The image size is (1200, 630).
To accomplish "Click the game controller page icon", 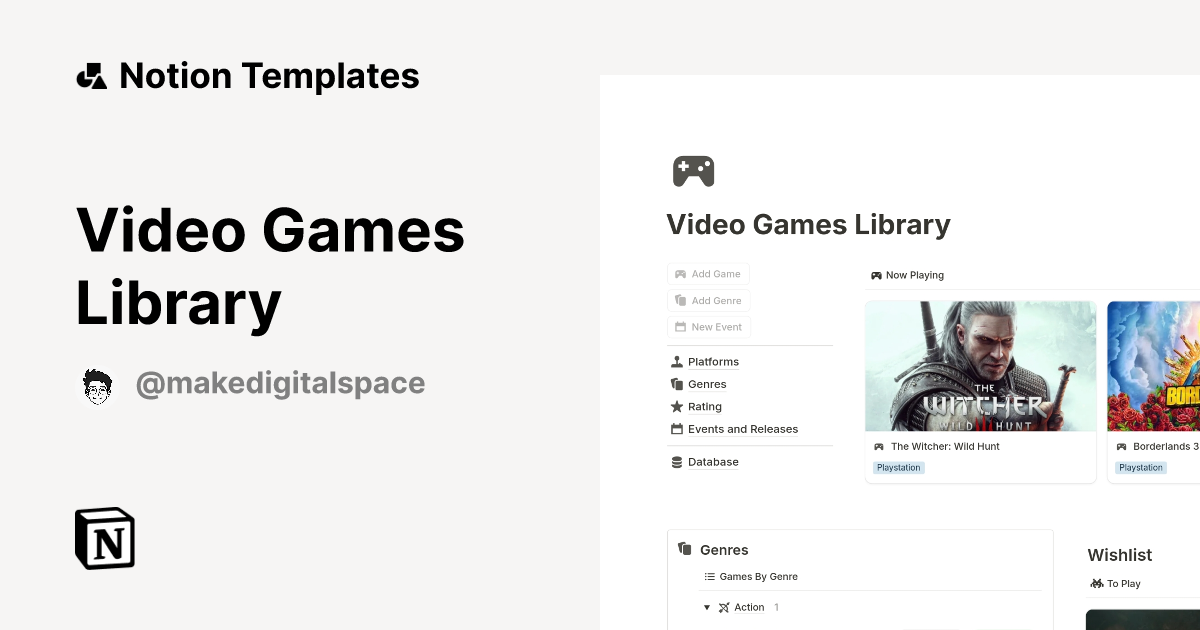I will coord(693,171).
